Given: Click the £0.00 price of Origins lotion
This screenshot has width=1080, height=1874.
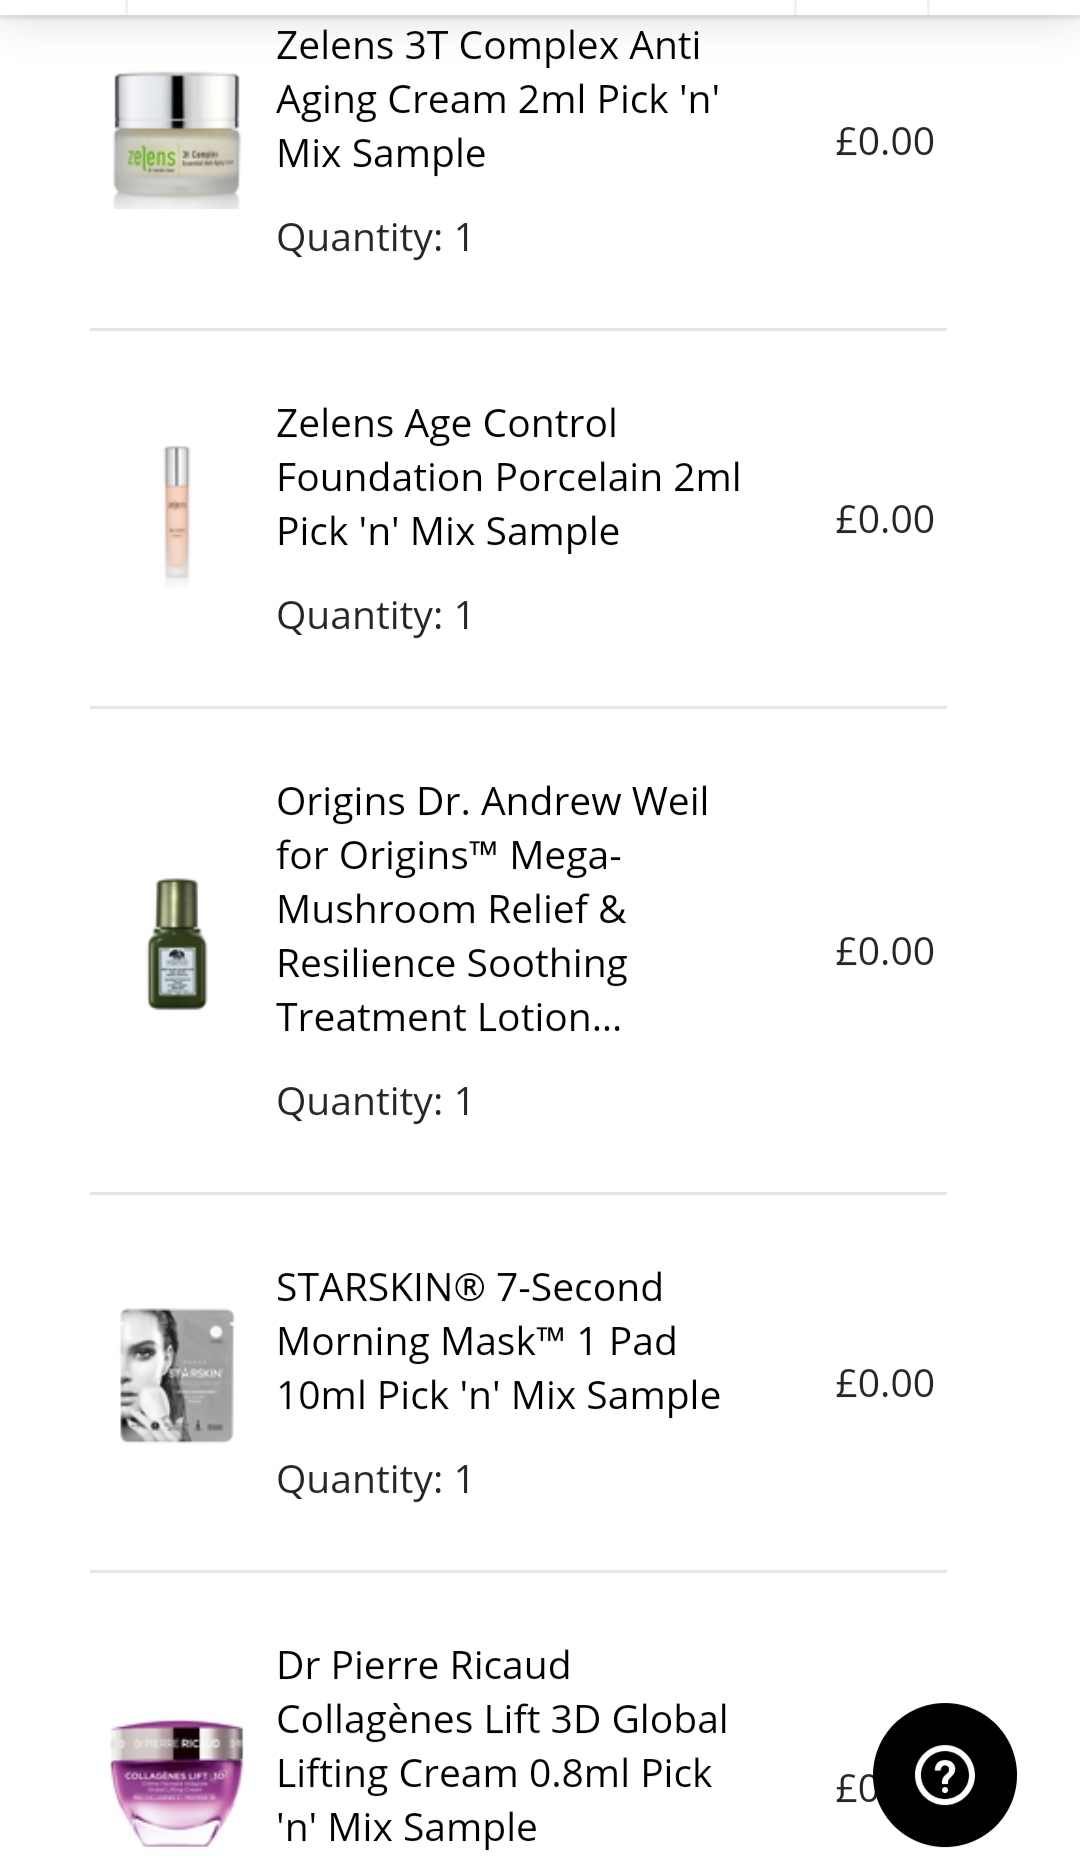Looking at the screenshot, I should pos(884,951).
